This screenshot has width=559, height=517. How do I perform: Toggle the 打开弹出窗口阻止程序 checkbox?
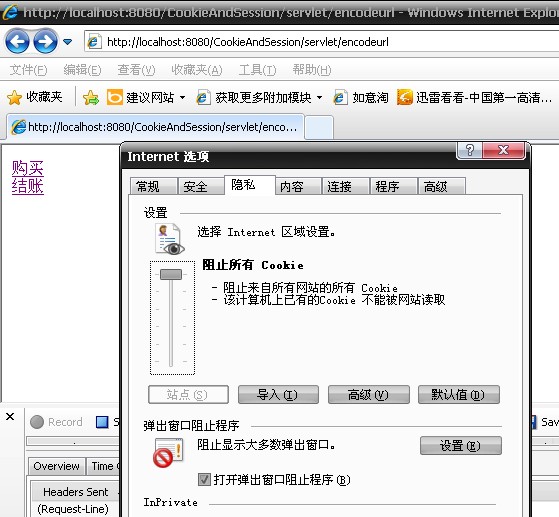coord(204,480)
